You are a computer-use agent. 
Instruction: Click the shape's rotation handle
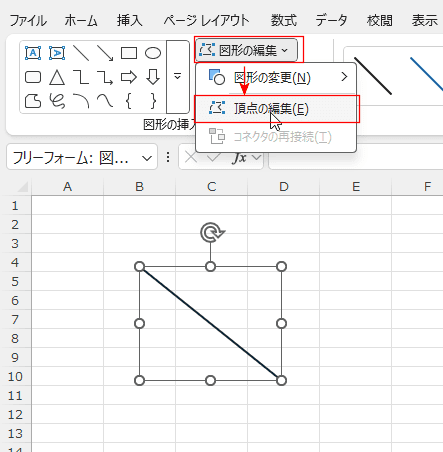(x=212, y=232)
